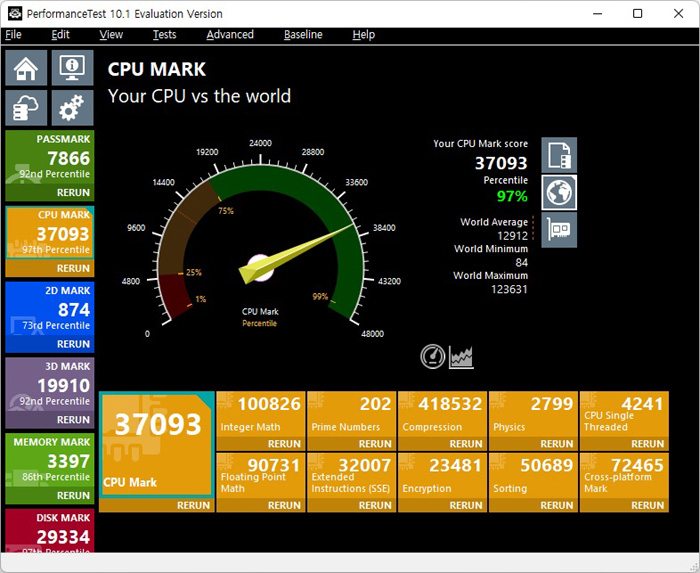The image size is (700, 573).
Task: Switch to the gauge dial view icon
Action: pos(433,356)
